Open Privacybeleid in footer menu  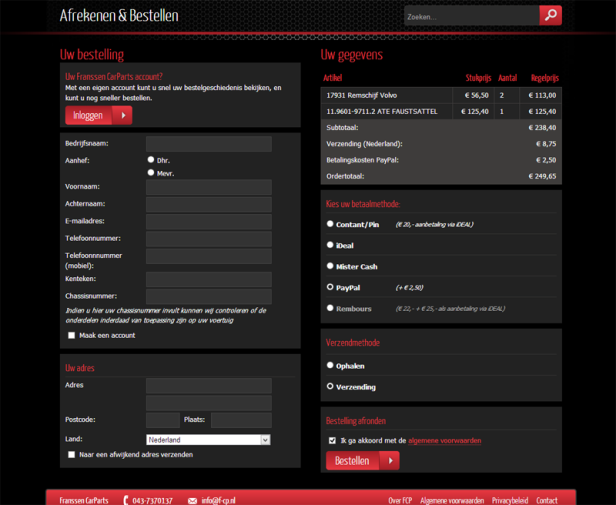pos(510,500)
